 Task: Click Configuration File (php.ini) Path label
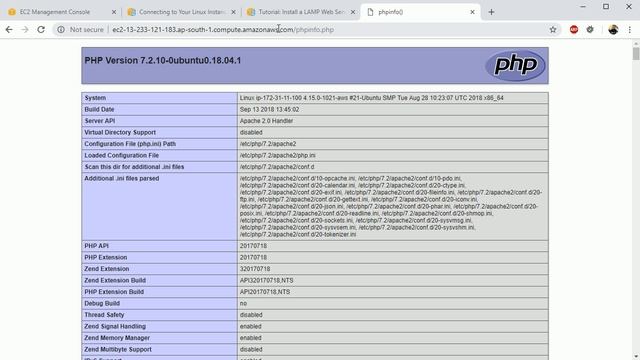pos(130,144)
